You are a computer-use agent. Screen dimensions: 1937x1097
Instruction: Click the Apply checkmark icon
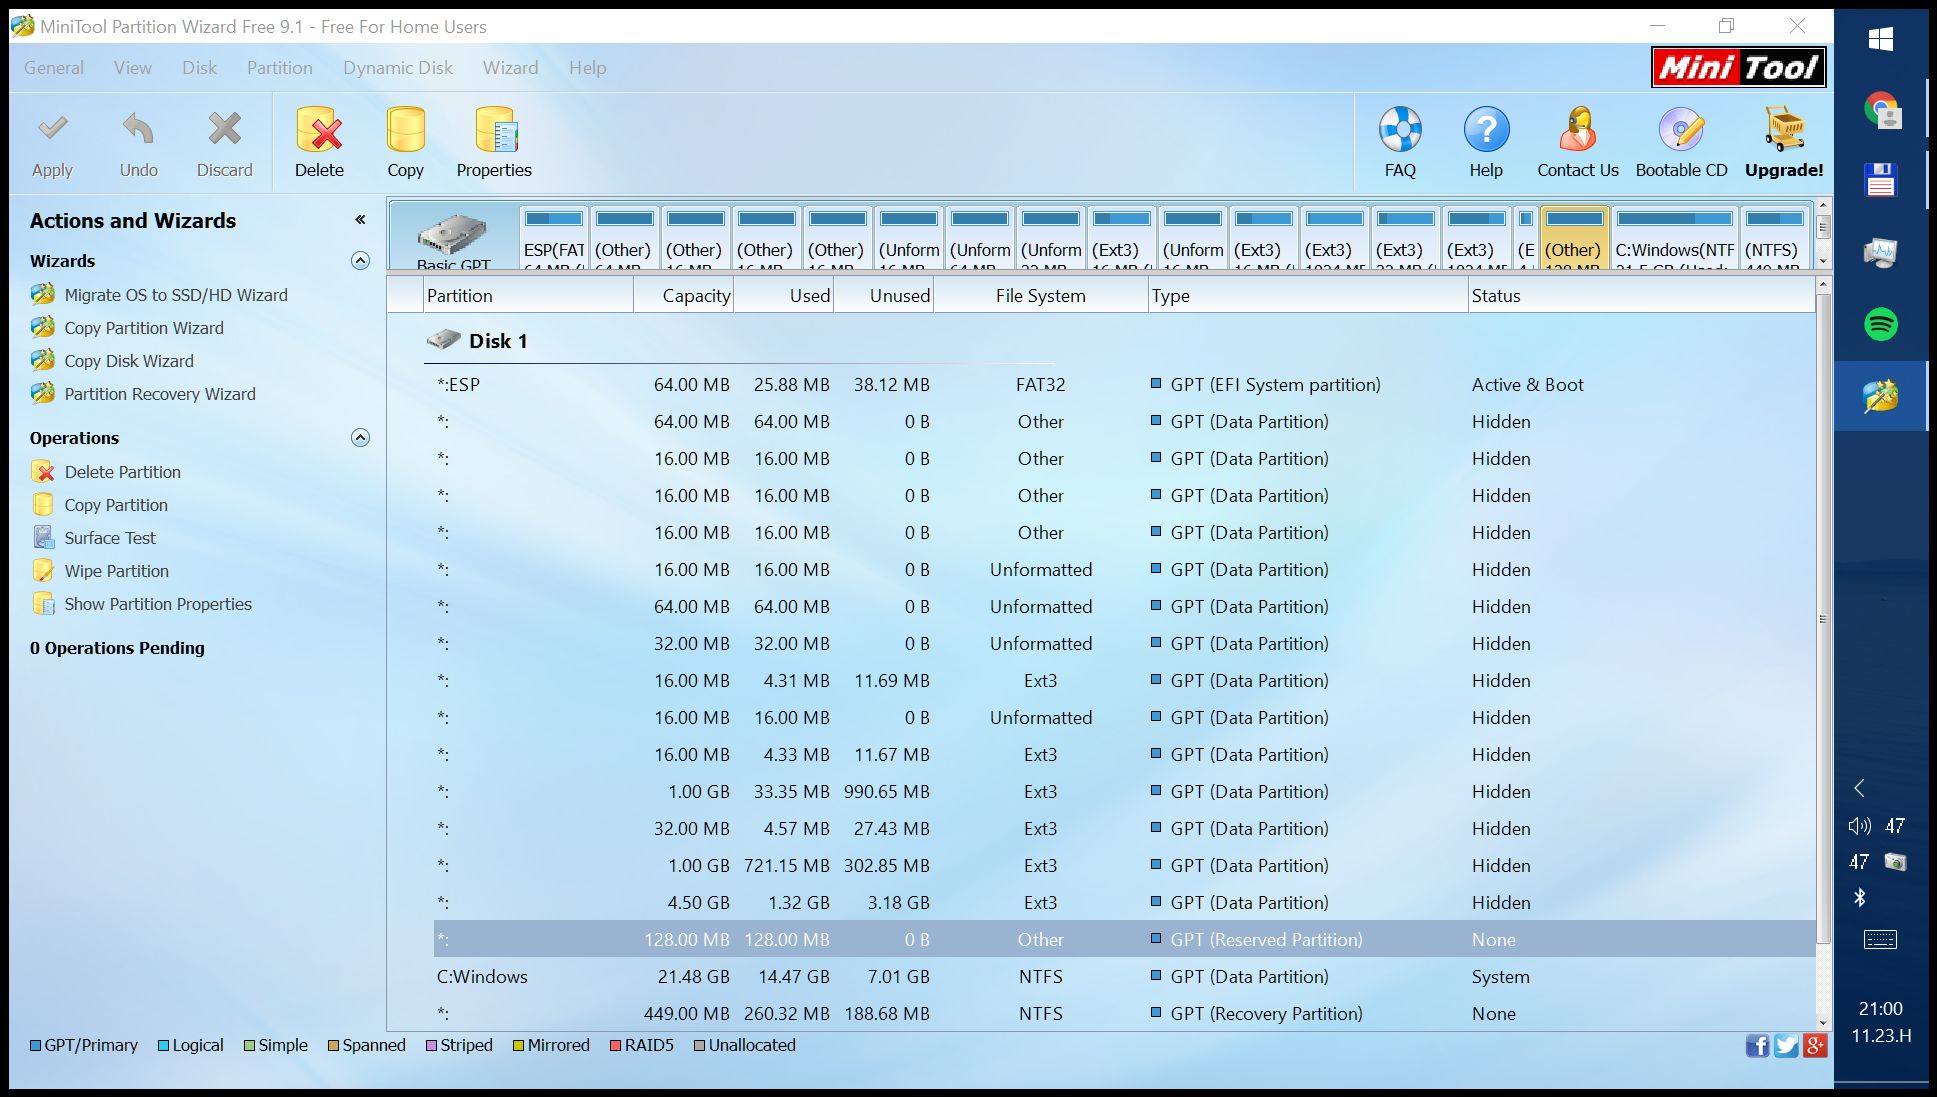tap(52, 129)
